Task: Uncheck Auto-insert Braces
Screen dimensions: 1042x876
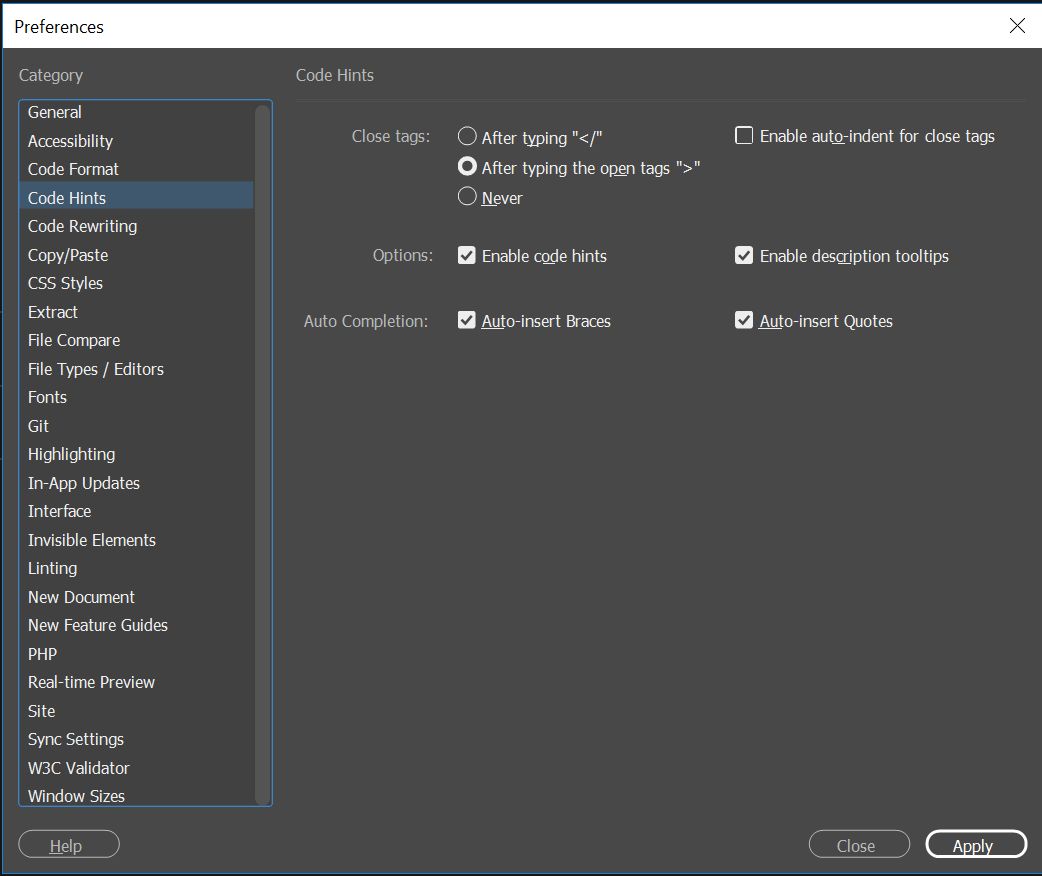Action: point(467,321)
